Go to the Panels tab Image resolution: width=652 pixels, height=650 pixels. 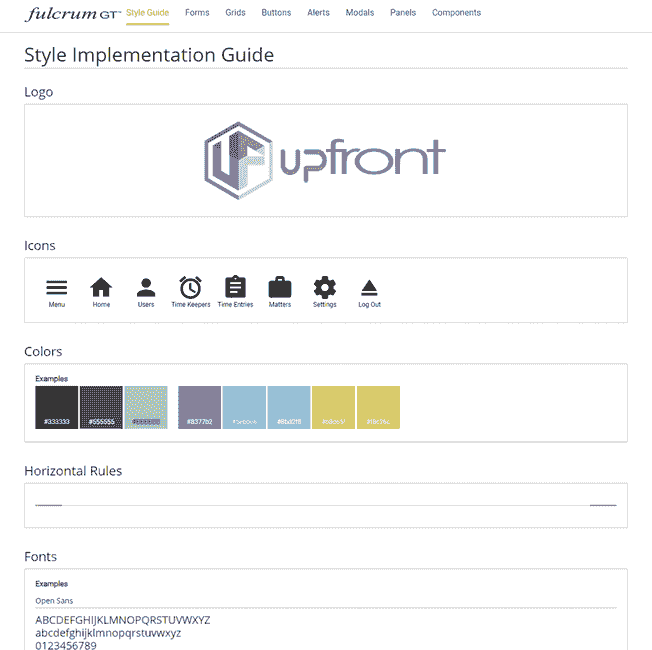[403, 13]
